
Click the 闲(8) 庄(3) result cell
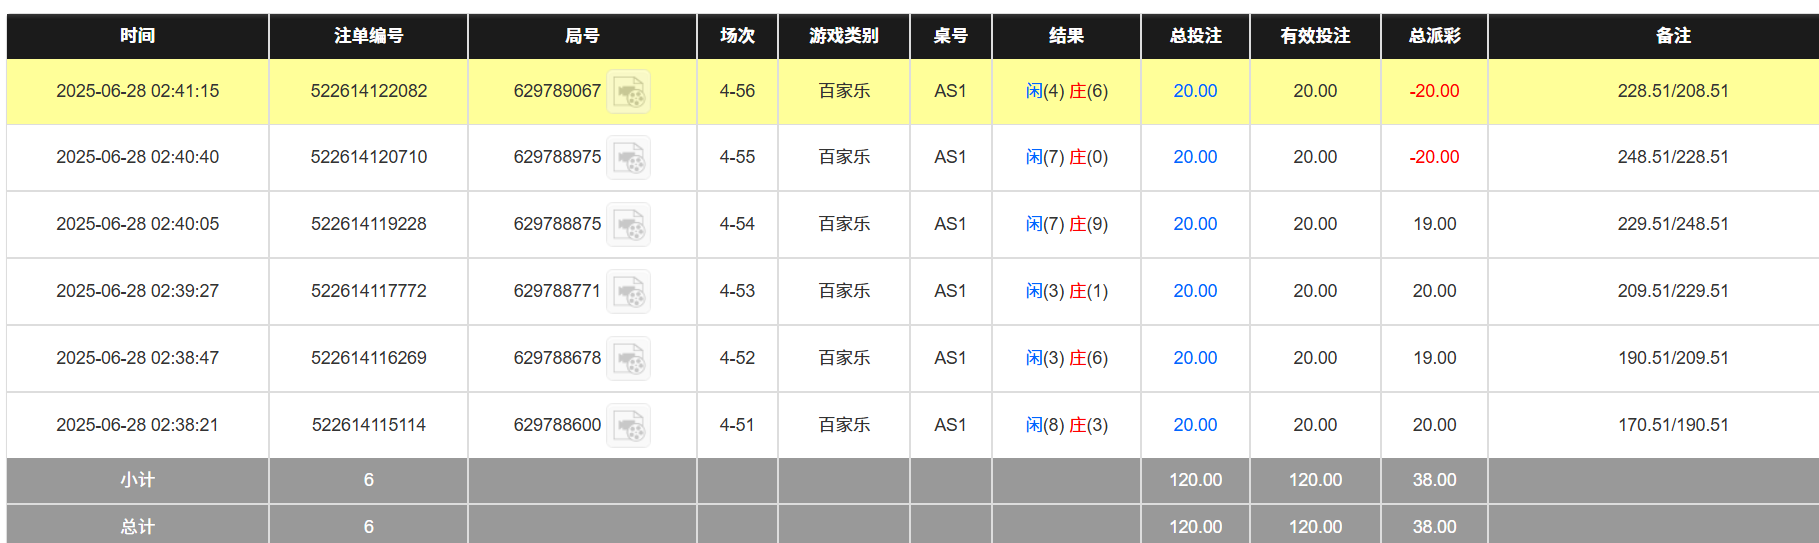(x=1066, y=425)
